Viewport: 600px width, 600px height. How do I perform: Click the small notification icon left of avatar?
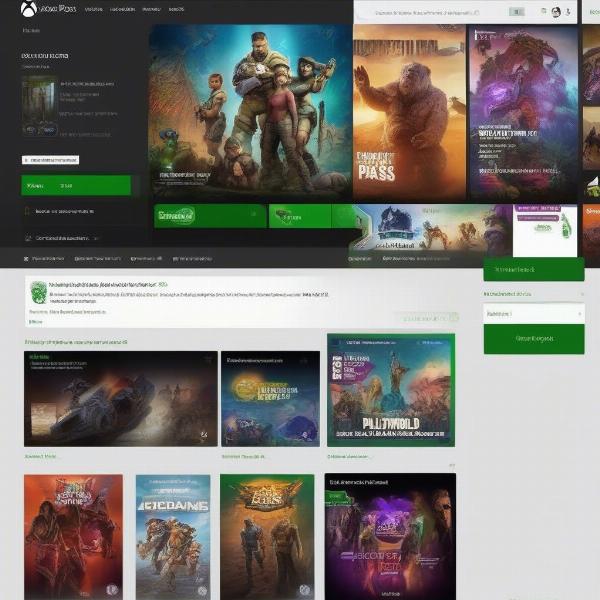544,11
